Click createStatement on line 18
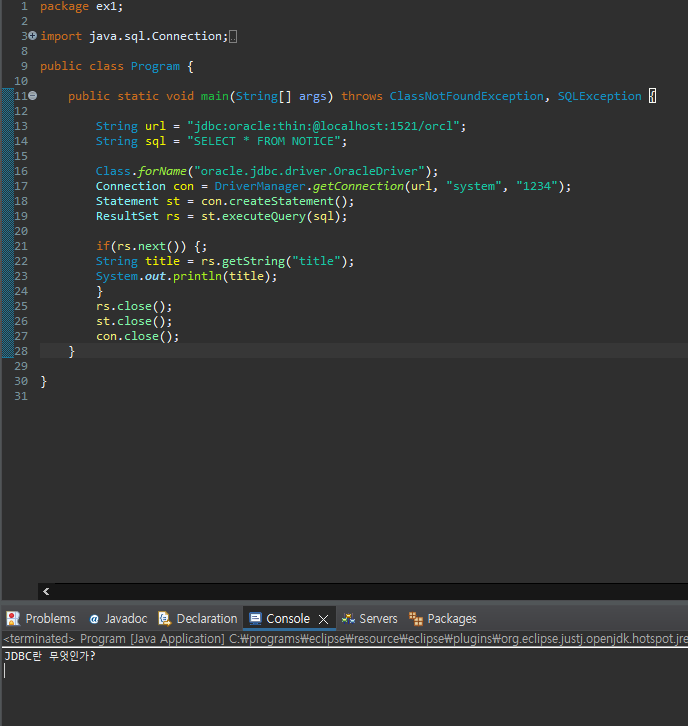The width and height of the screenshot is (688, 726). pos(281,201)
